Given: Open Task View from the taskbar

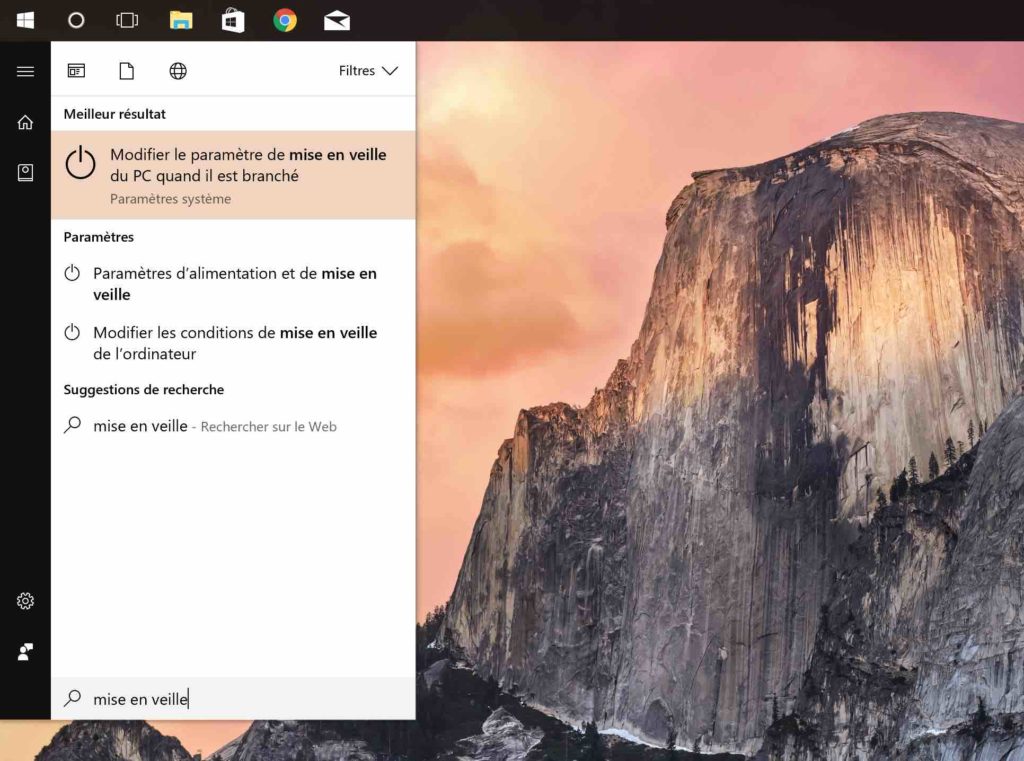Looking at the screenshot, I should (127, 20).
